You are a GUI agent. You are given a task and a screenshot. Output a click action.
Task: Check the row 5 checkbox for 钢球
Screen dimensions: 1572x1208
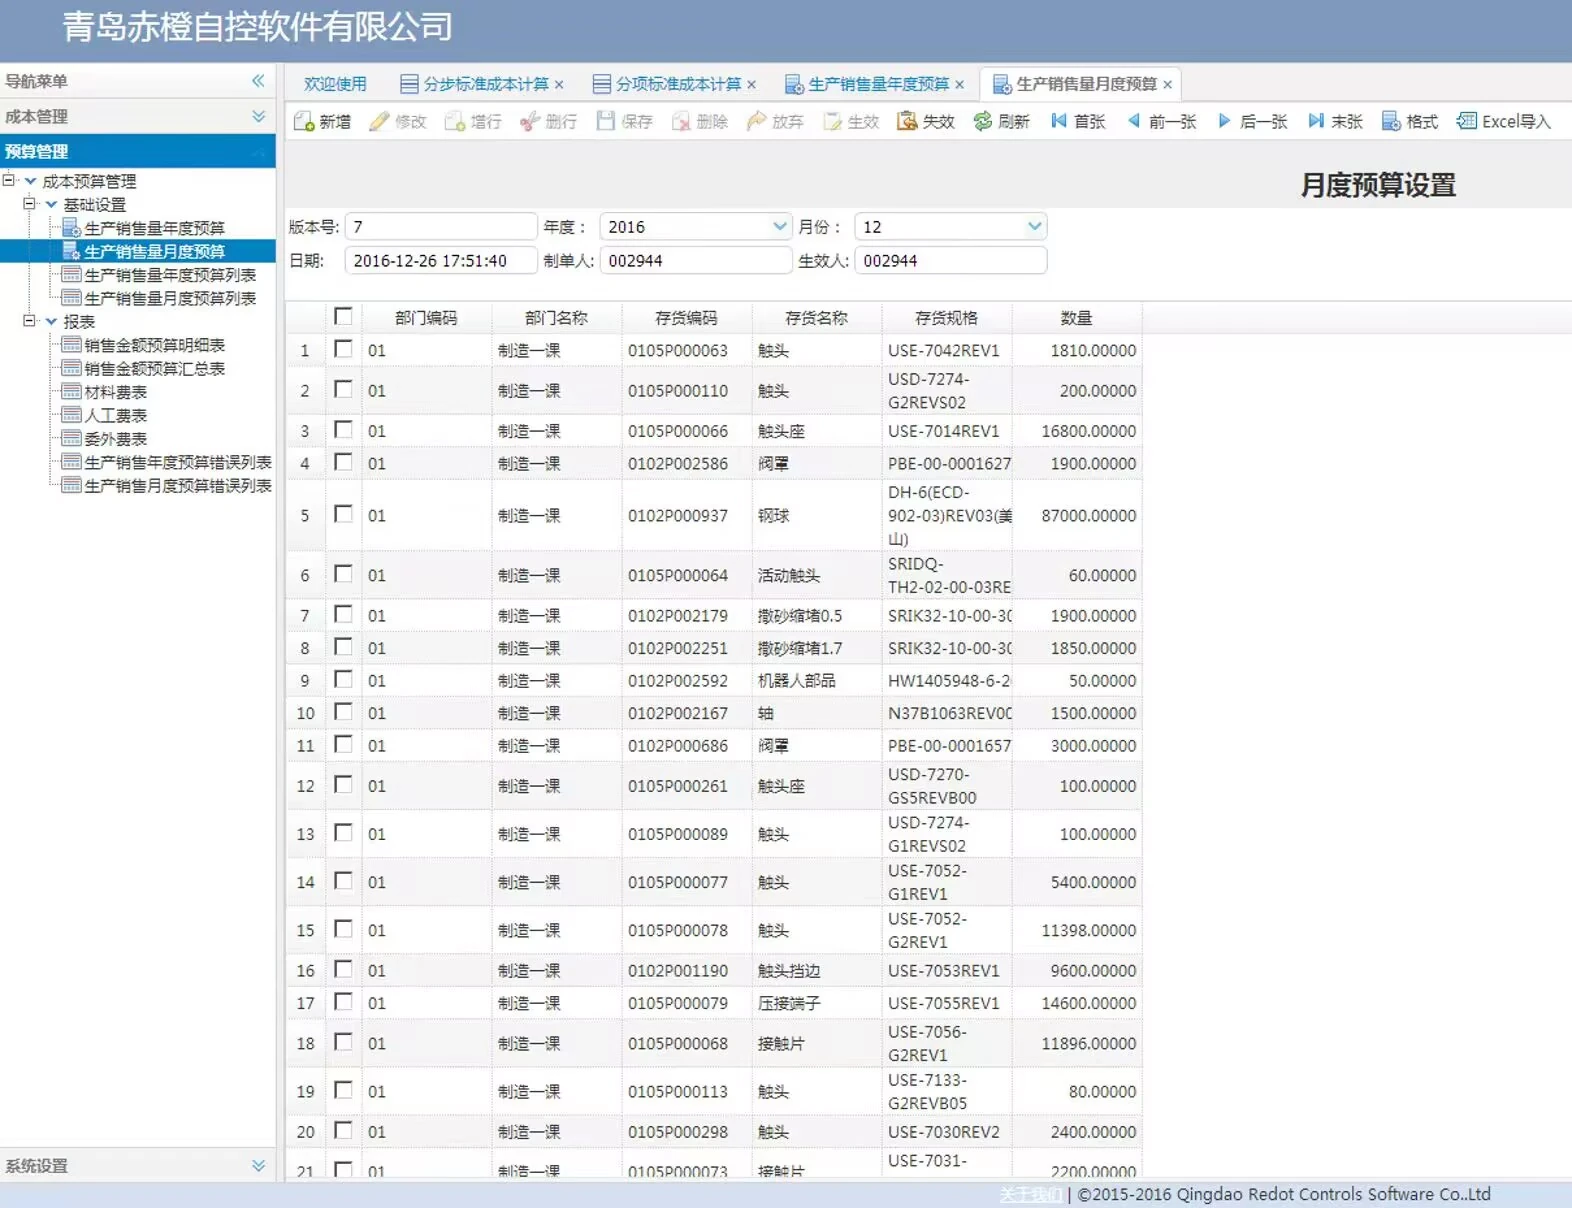(x=343, y=513)
